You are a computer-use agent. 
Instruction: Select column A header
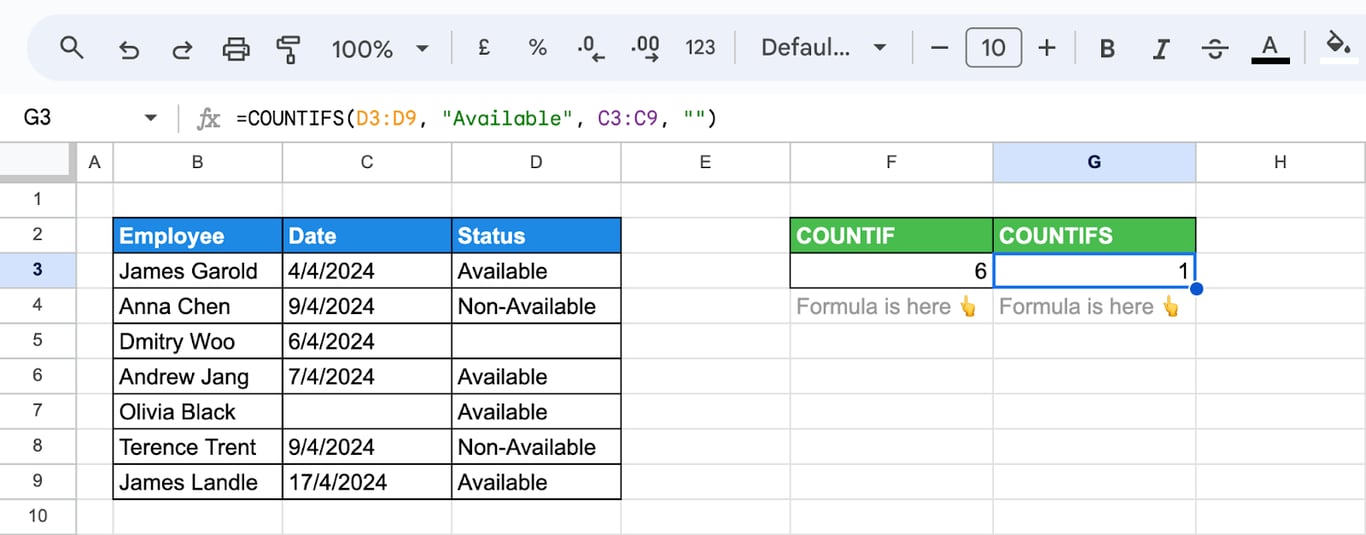[x=95, y=162]
